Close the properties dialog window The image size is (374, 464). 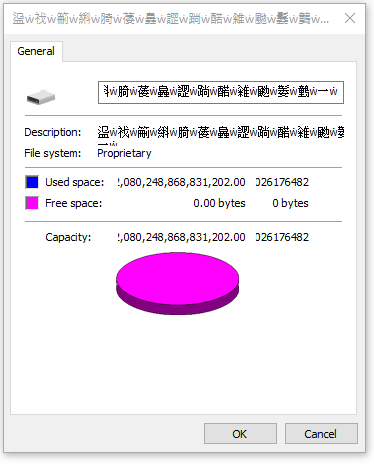click(x=350, y=18)
